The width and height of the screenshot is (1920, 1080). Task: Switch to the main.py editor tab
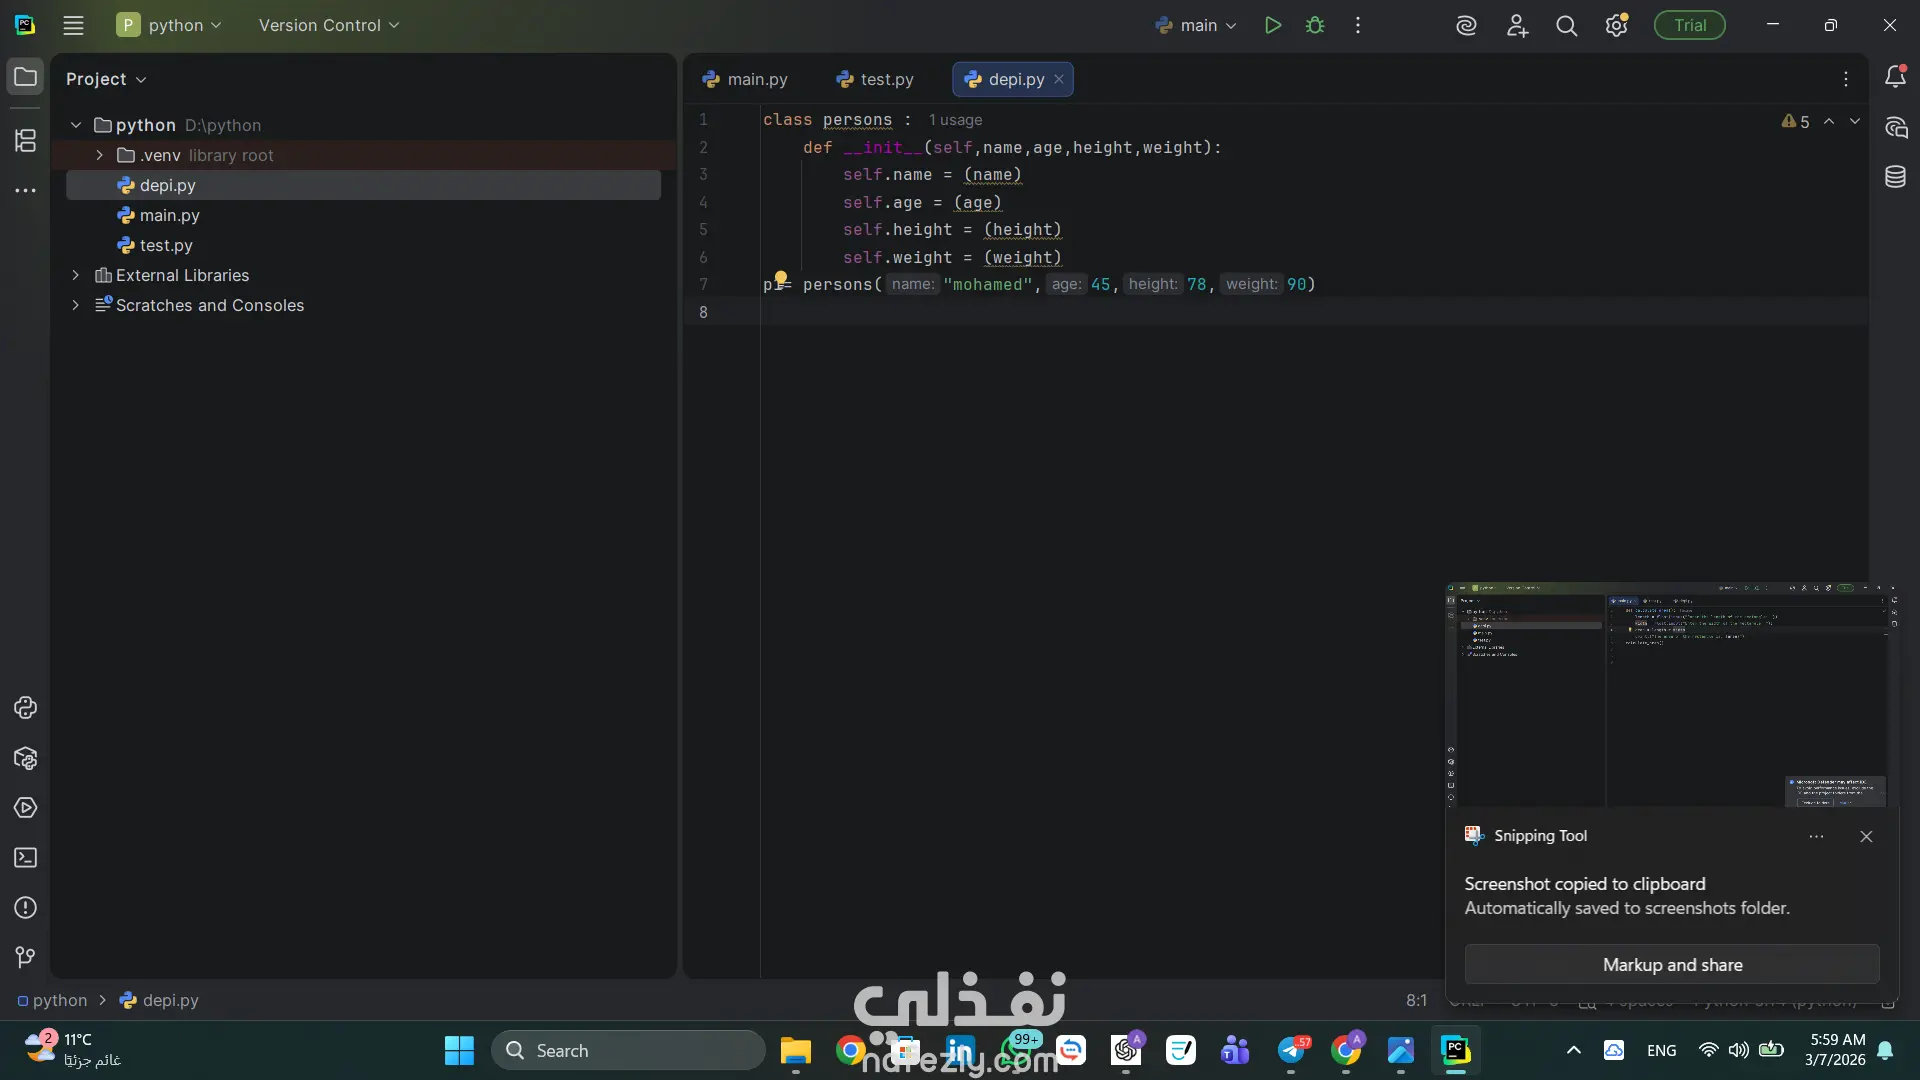pos(745,79)
